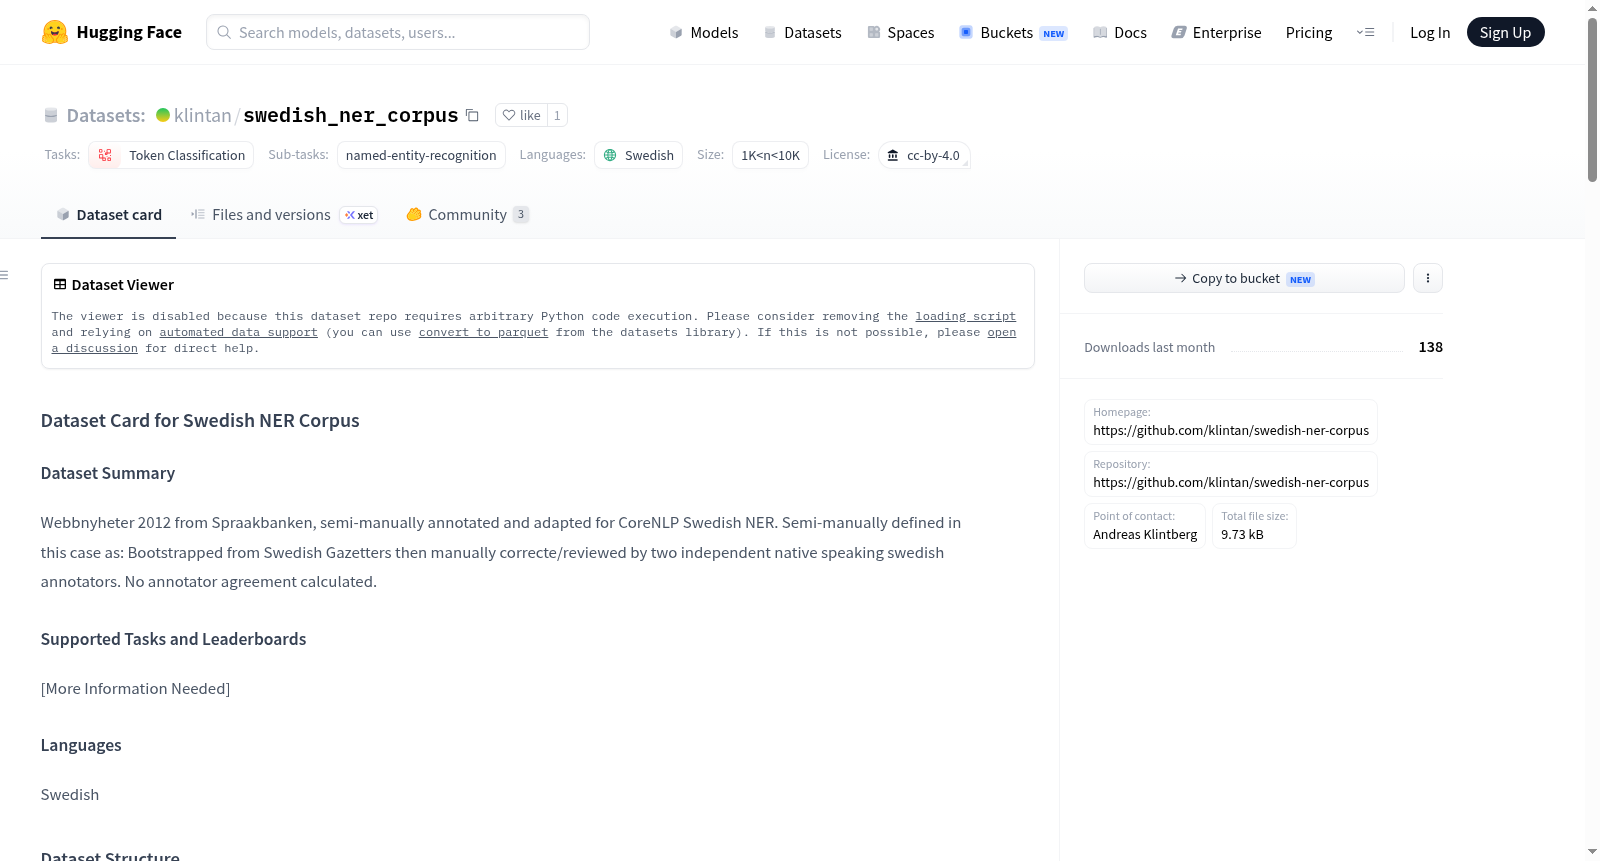Click the Buckets nav icon
Viewport: 1600px width, 861px height.
point(966,32)
